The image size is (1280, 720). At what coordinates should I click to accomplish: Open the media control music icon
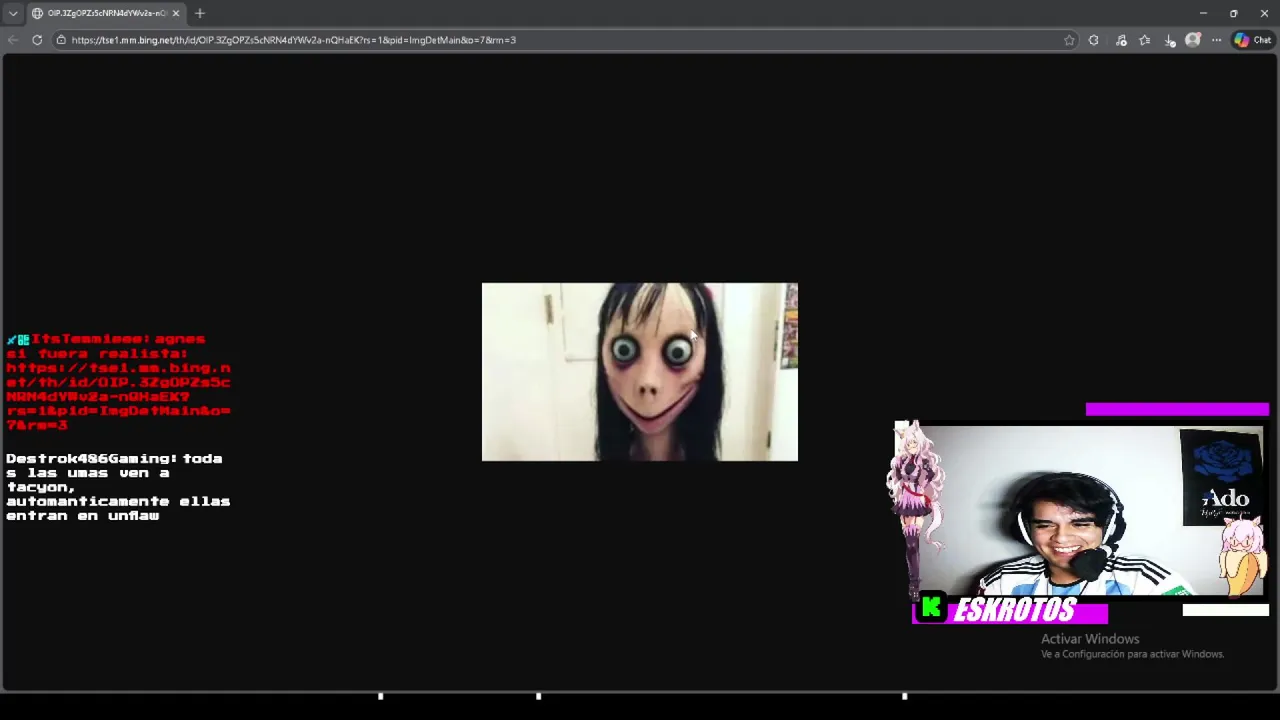pyautogui.click(x=1121, y=40)
